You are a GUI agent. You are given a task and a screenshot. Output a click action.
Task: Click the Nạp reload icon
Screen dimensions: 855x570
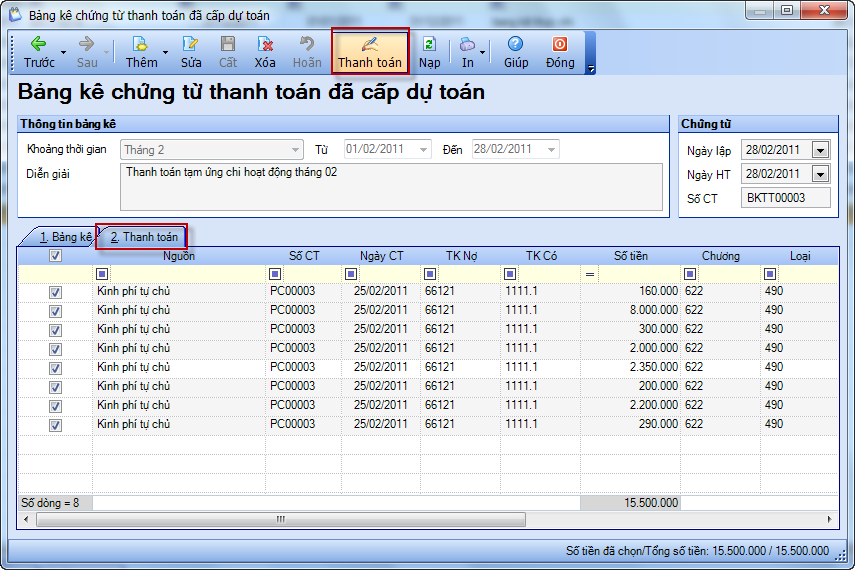click(429, 45)
